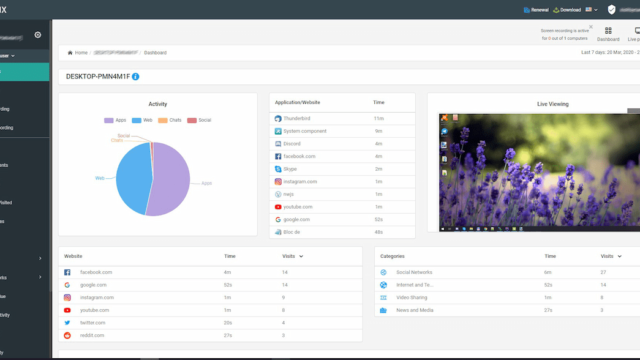Open the sidebar settings gear icon
Screen dimensions: 640x360
38,35
